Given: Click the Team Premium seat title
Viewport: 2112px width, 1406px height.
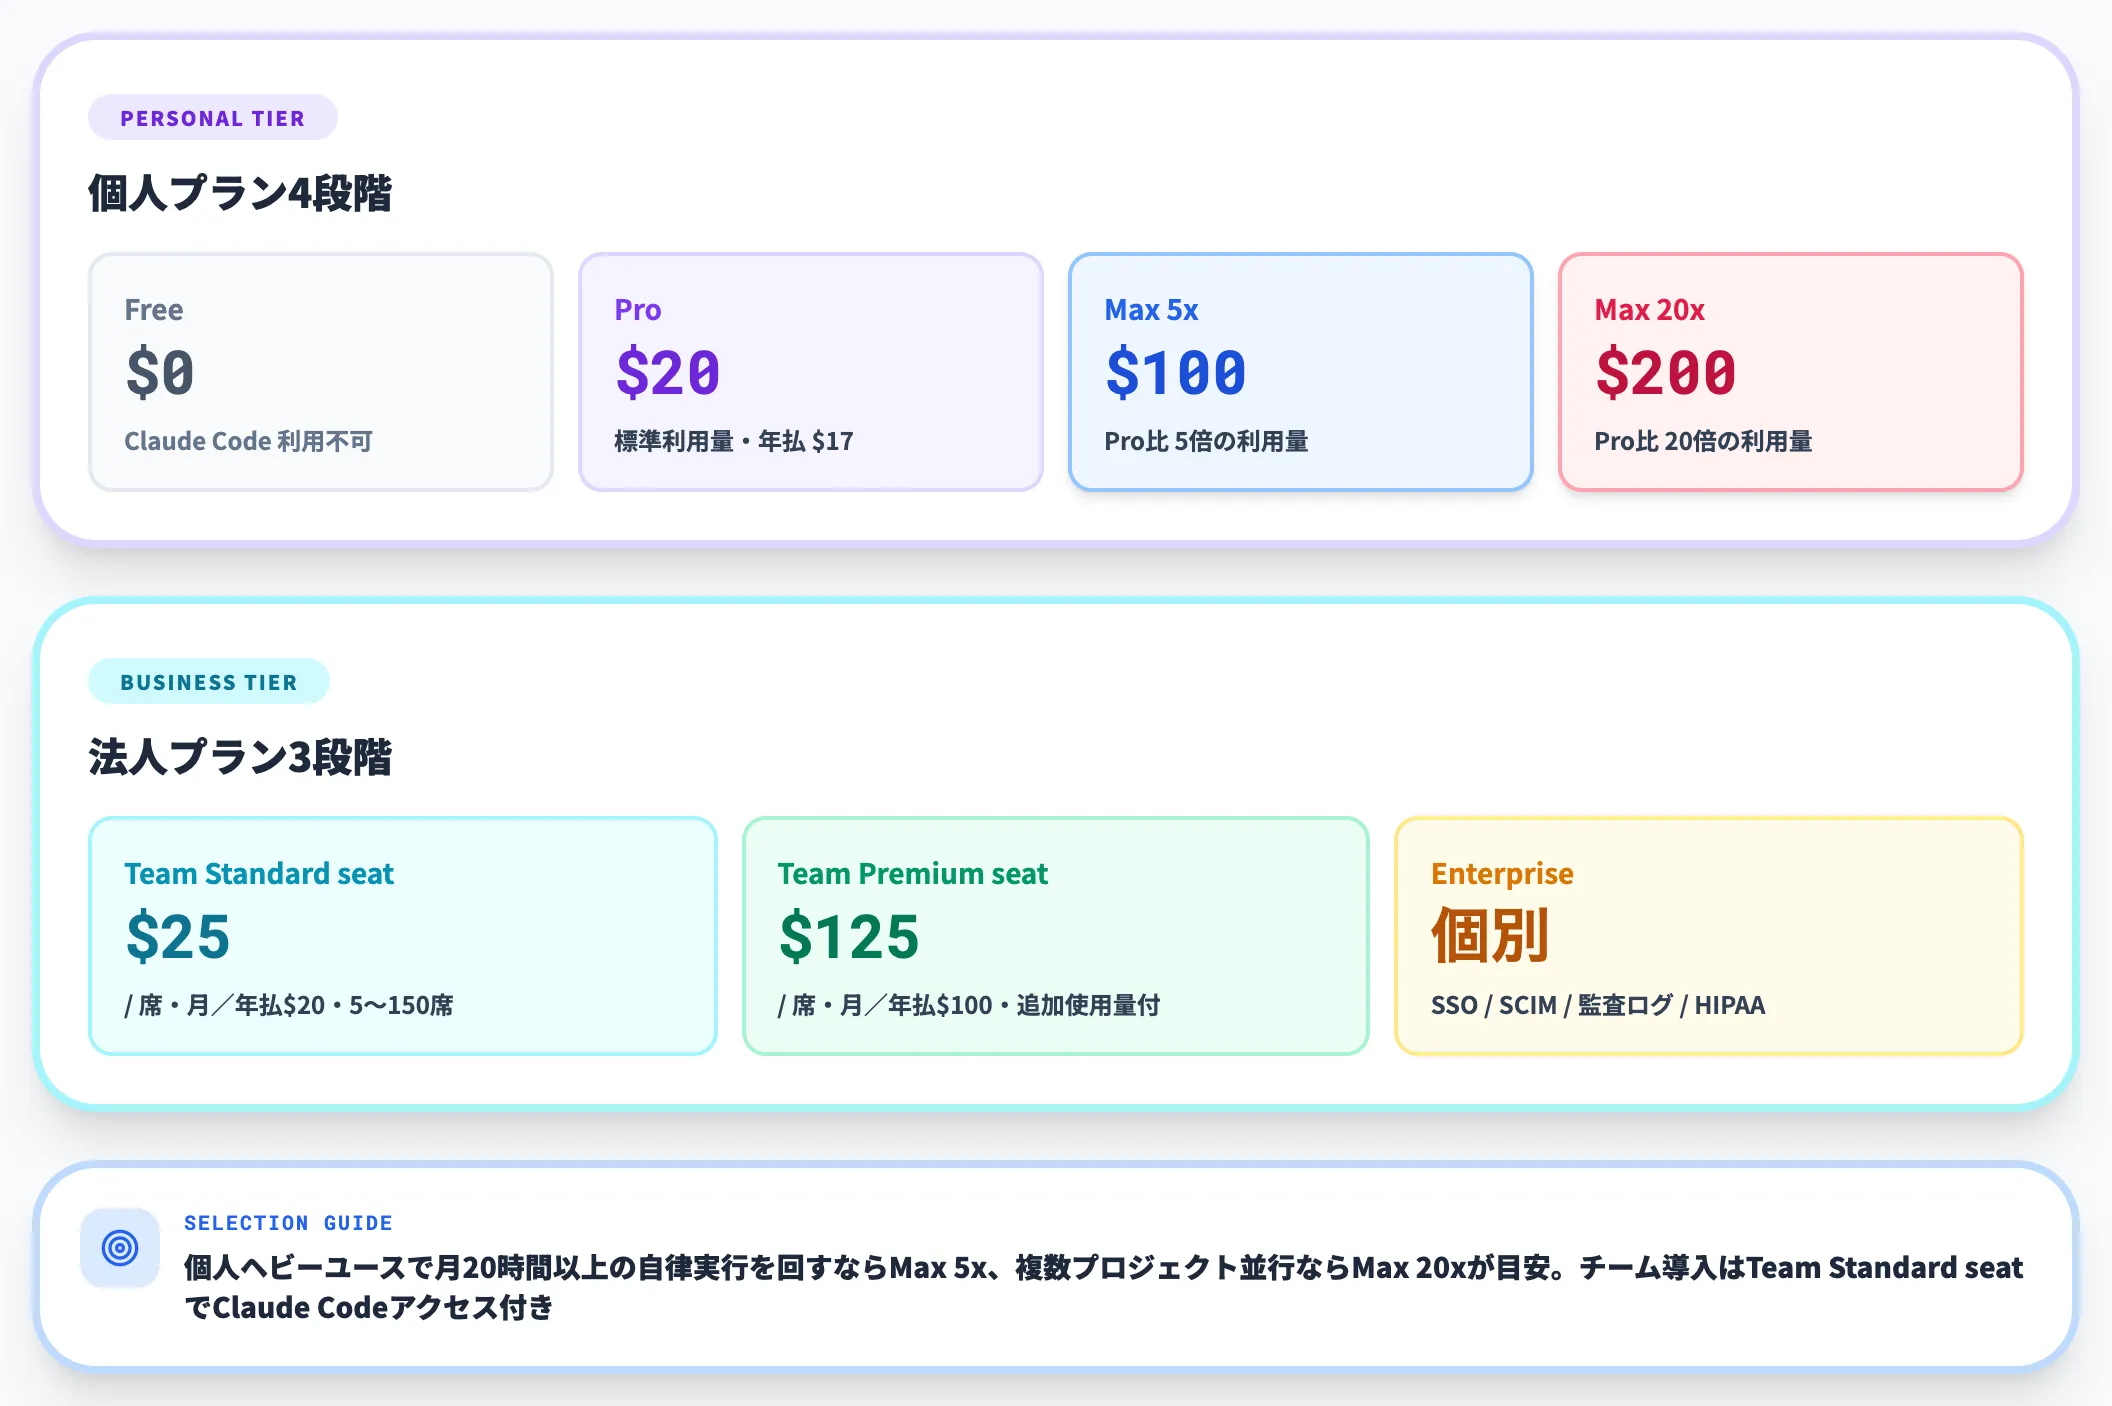Looking at the screenshot, I should click(913, 874).
